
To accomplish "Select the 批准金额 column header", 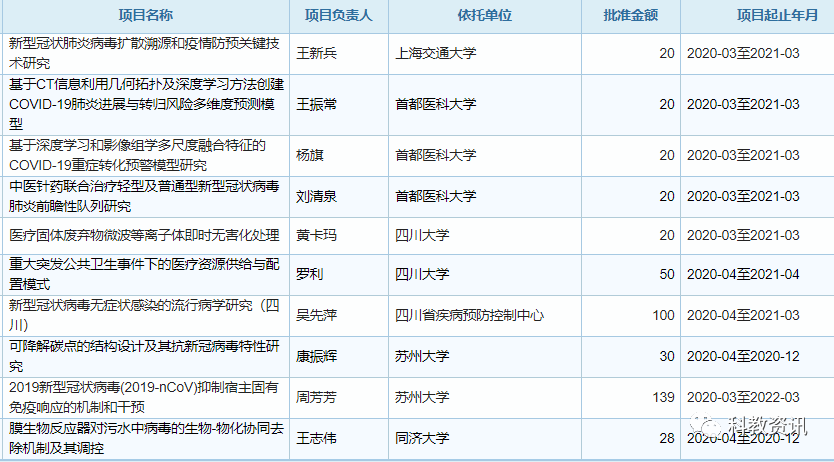I will [x=629, y=16].
